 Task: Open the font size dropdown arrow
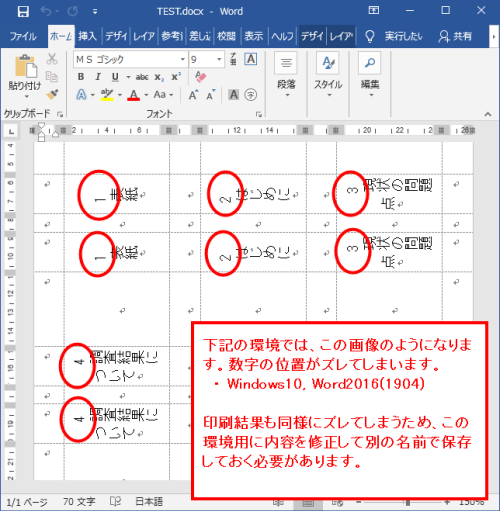[219, 59]
